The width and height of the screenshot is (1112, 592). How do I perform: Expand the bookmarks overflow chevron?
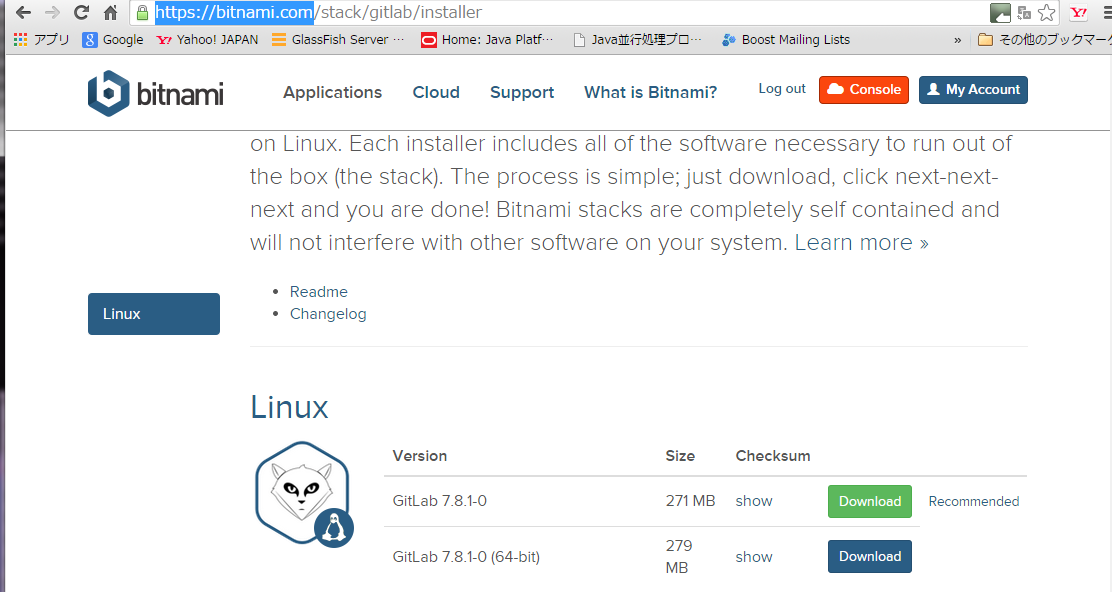957,40
